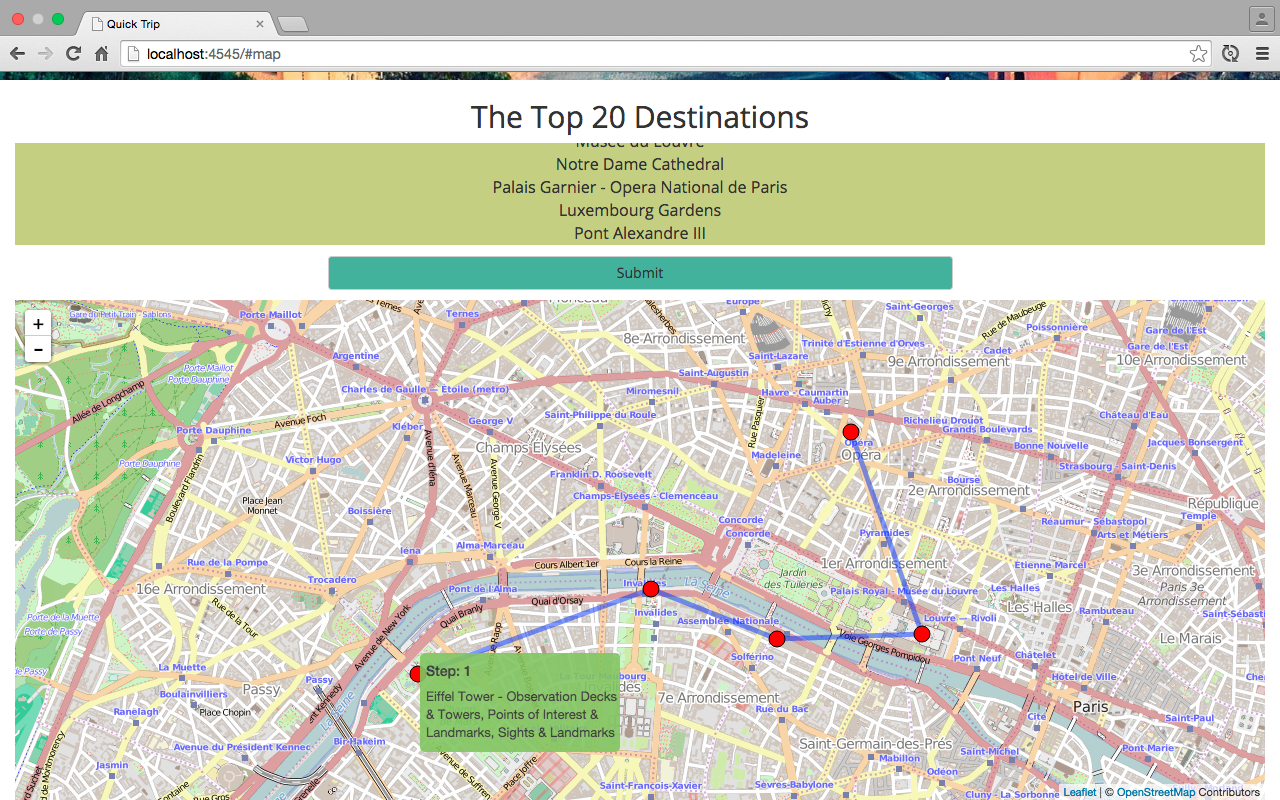
Task: Click the Le Marais map label
Action: 1190,637
